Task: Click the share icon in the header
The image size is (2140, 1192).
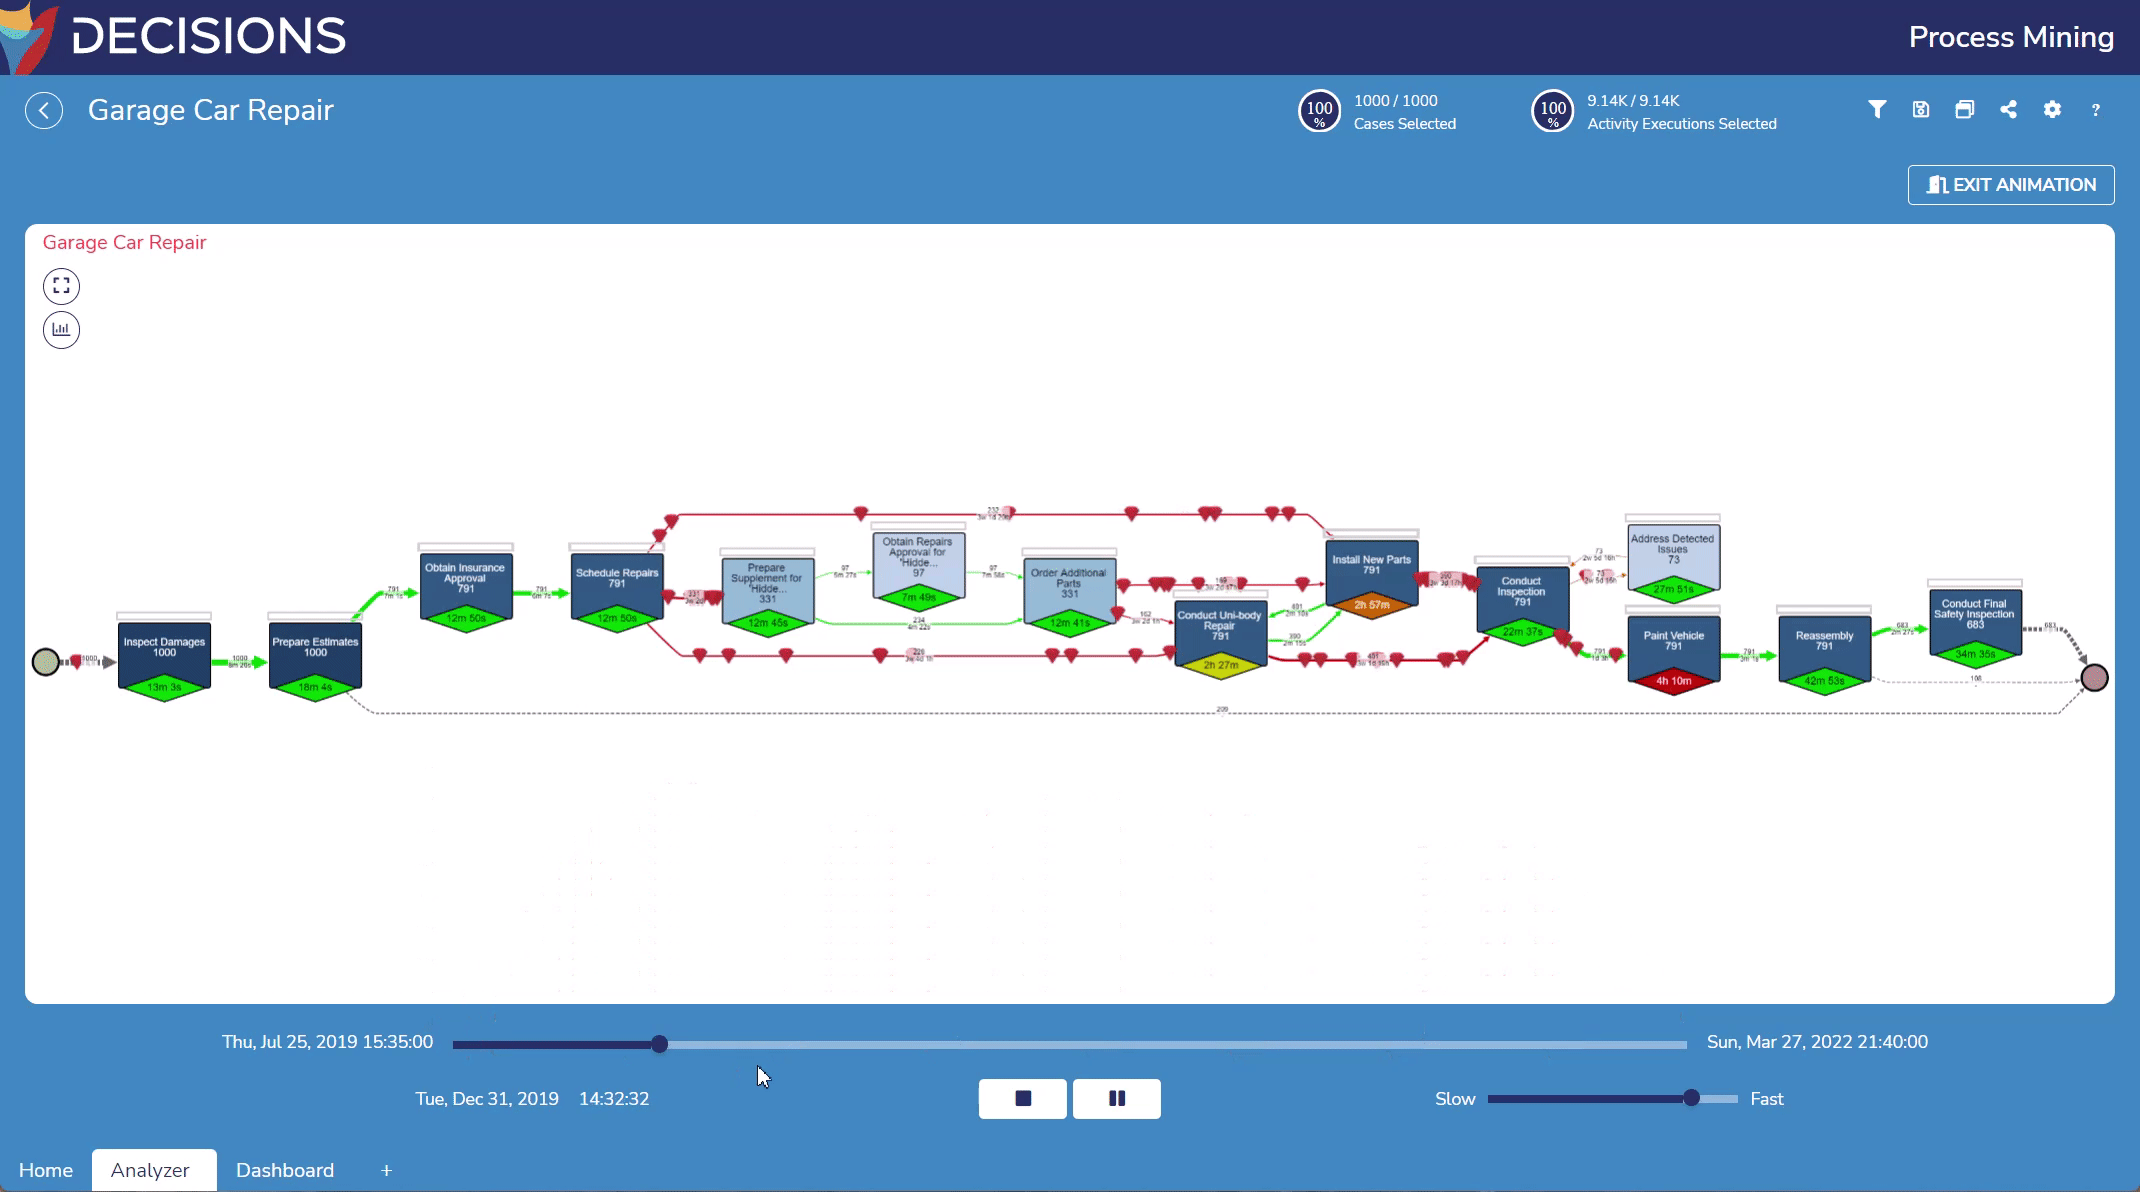Action: [2009, 109]
